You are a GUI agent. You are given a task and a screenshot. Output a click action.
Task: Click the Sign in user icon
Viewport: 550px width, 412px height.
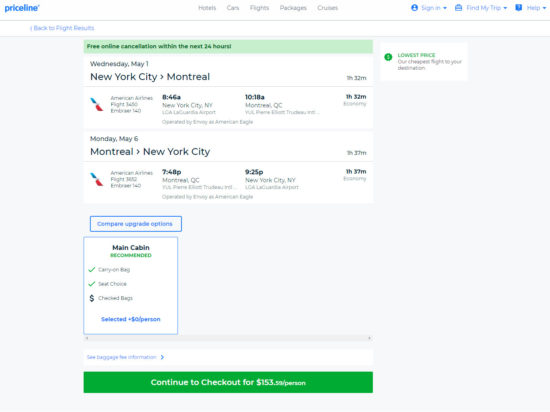[414, 8]
